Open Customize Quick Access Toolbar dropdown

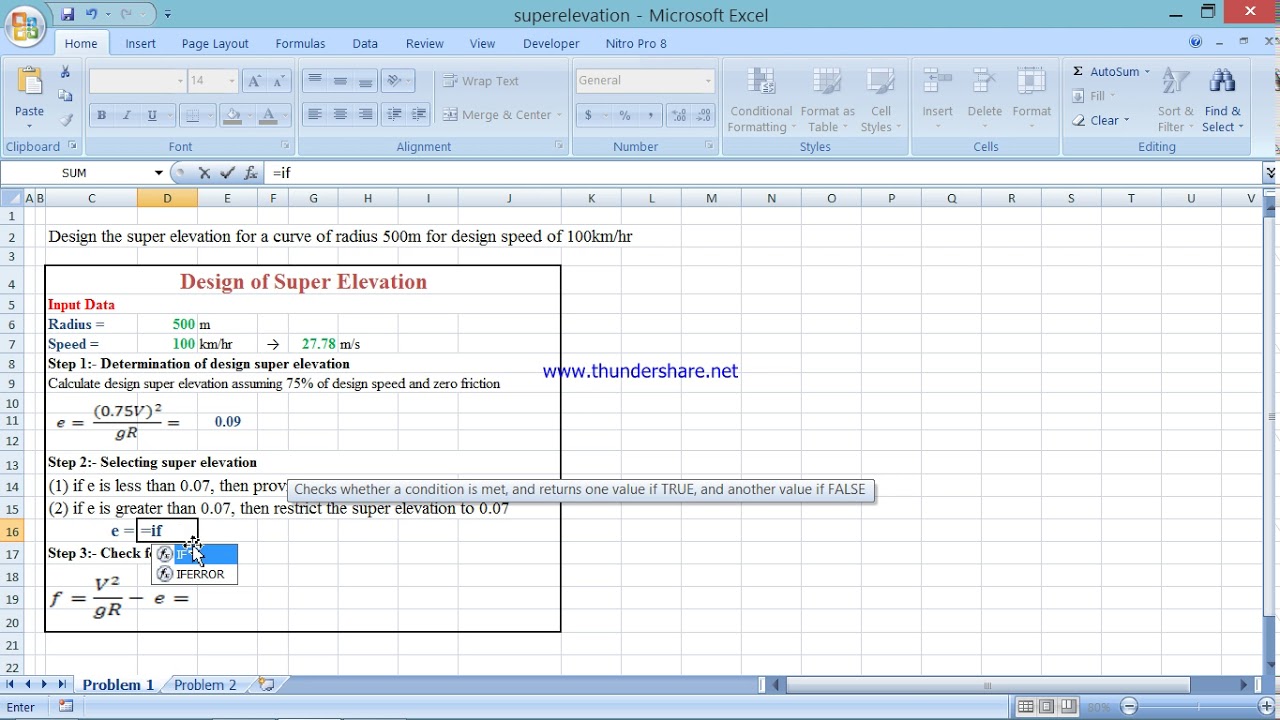point(167,14)
